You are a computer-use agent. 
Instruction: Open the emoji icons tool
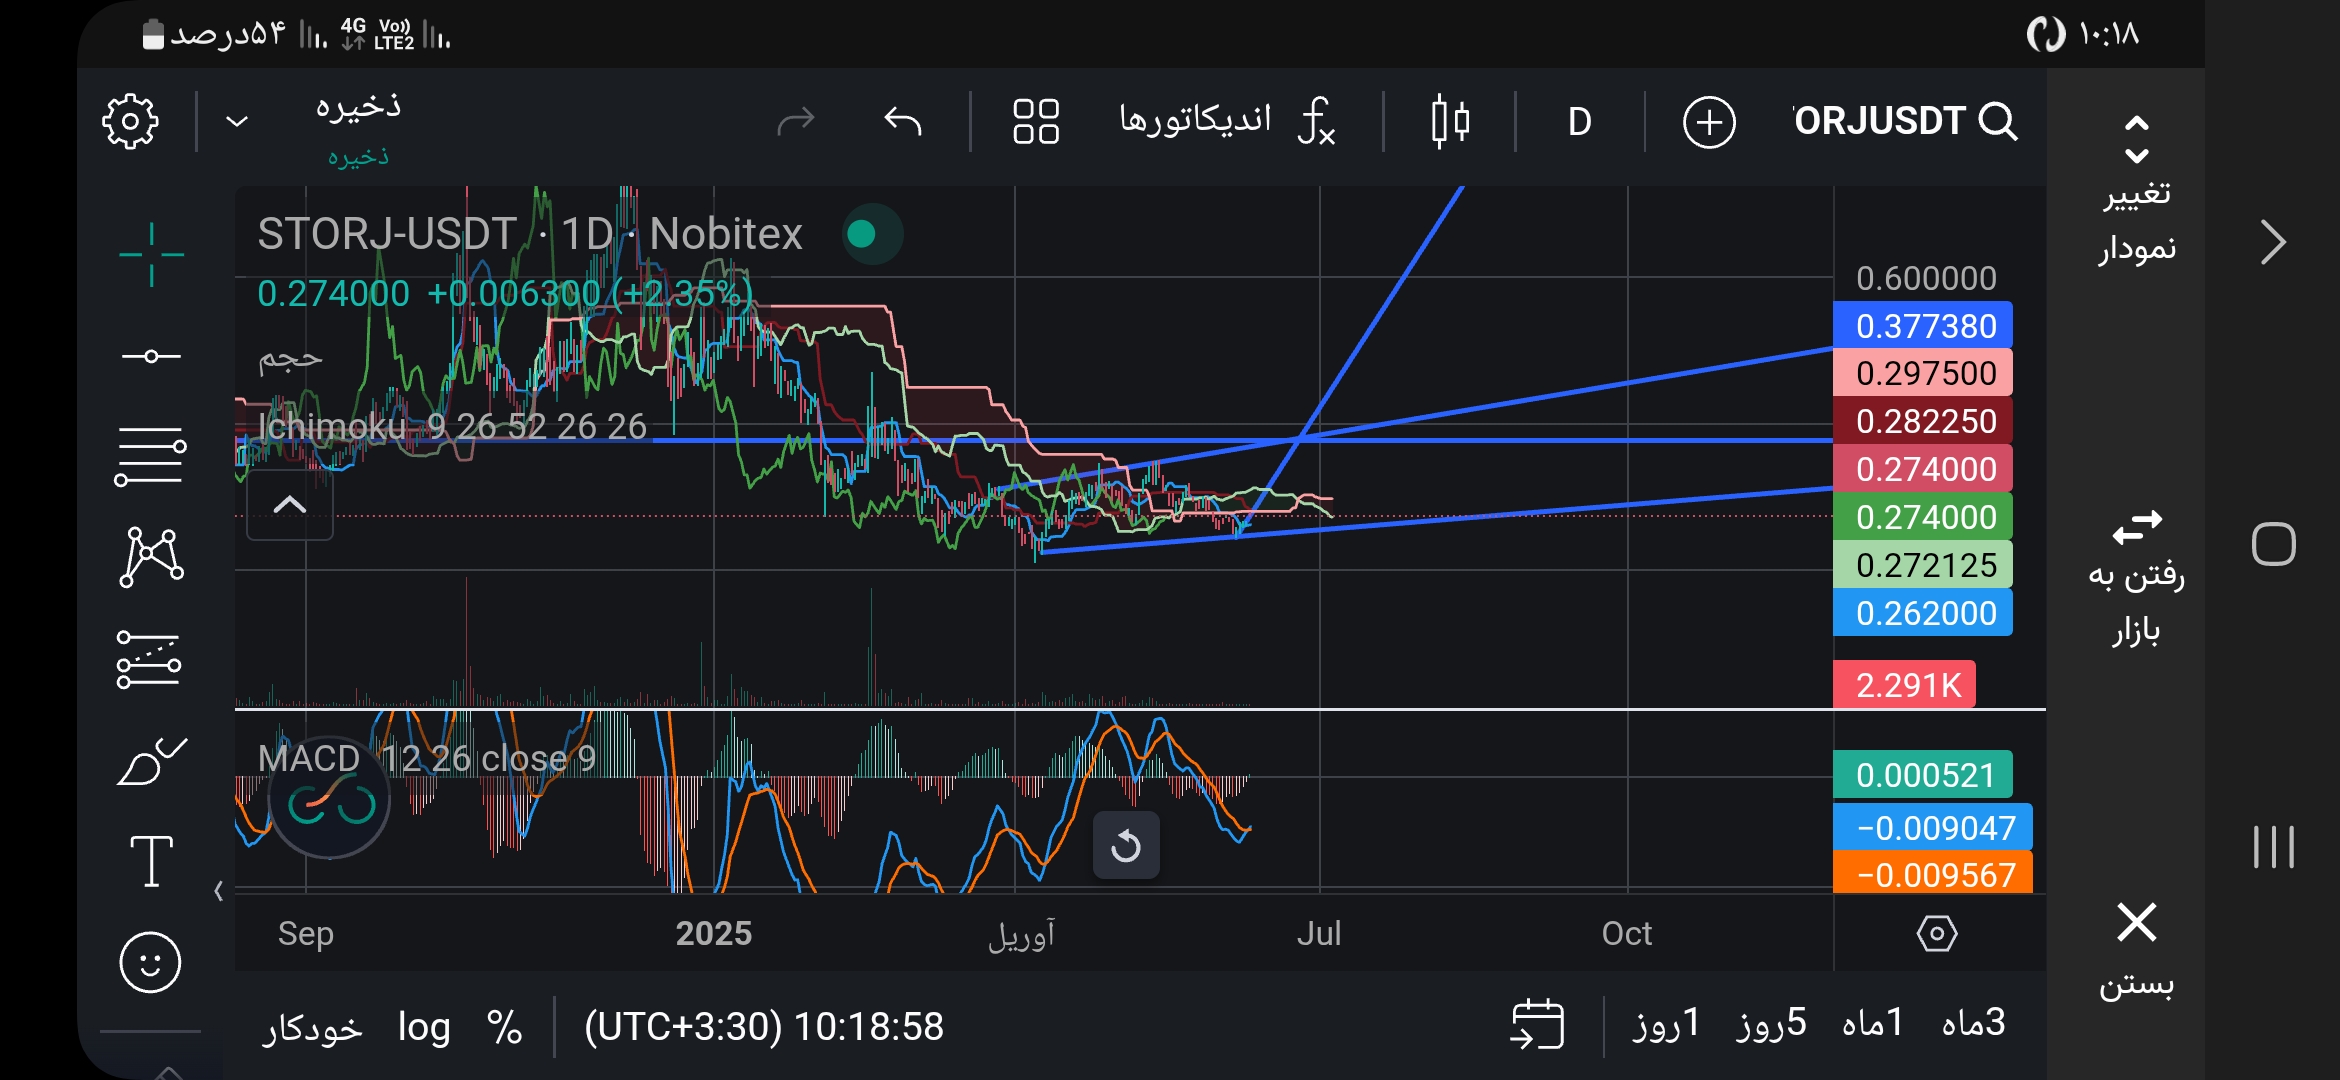point(150,963)
